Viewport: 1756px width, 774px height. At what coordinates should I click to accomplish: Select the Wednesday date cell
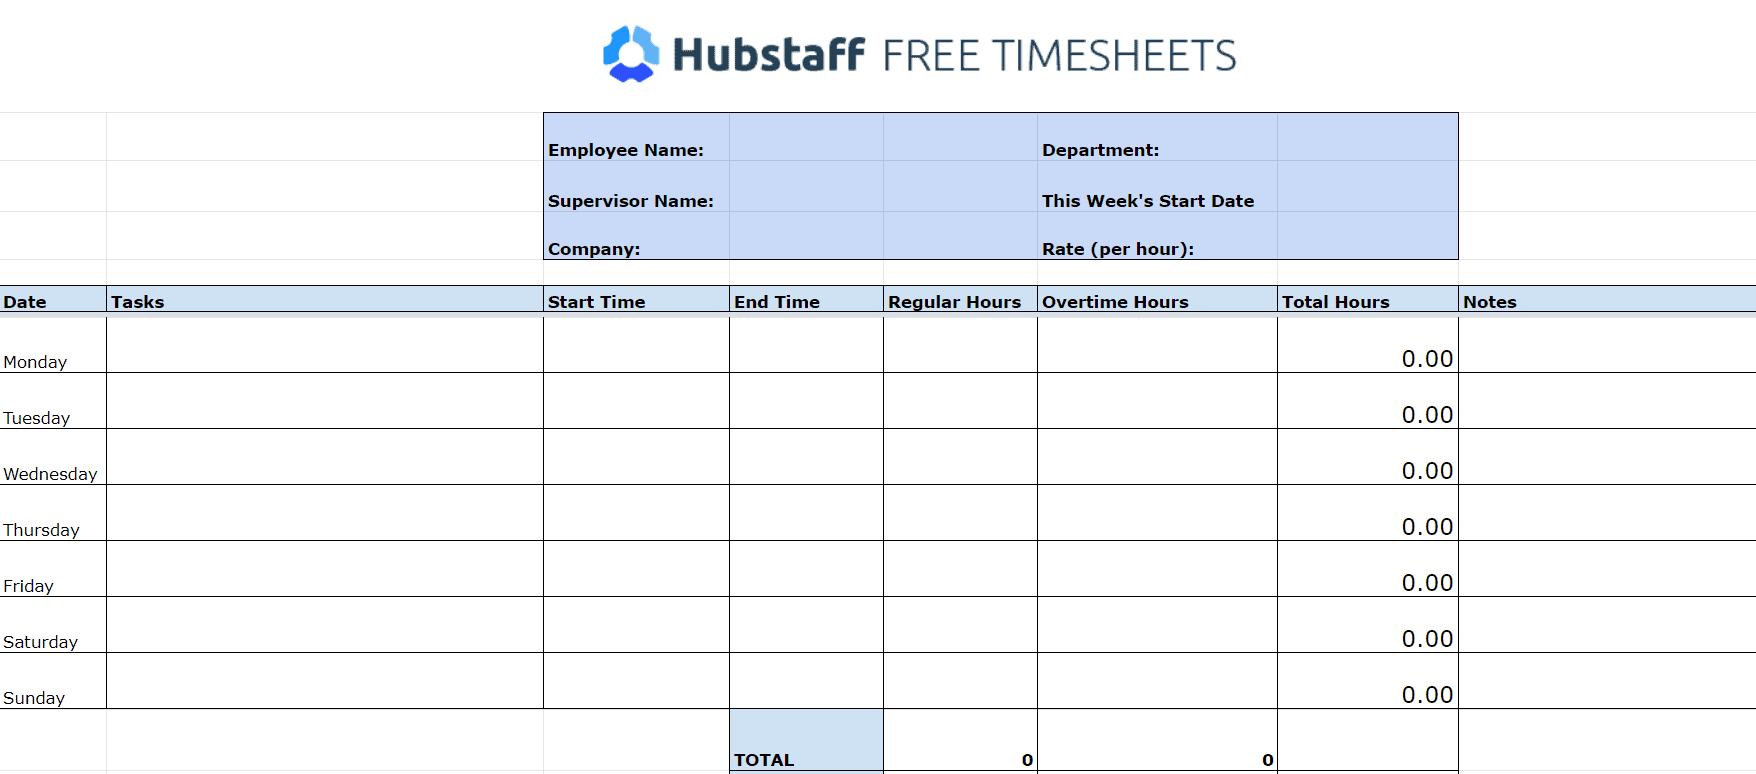click(x=53, y=457)
